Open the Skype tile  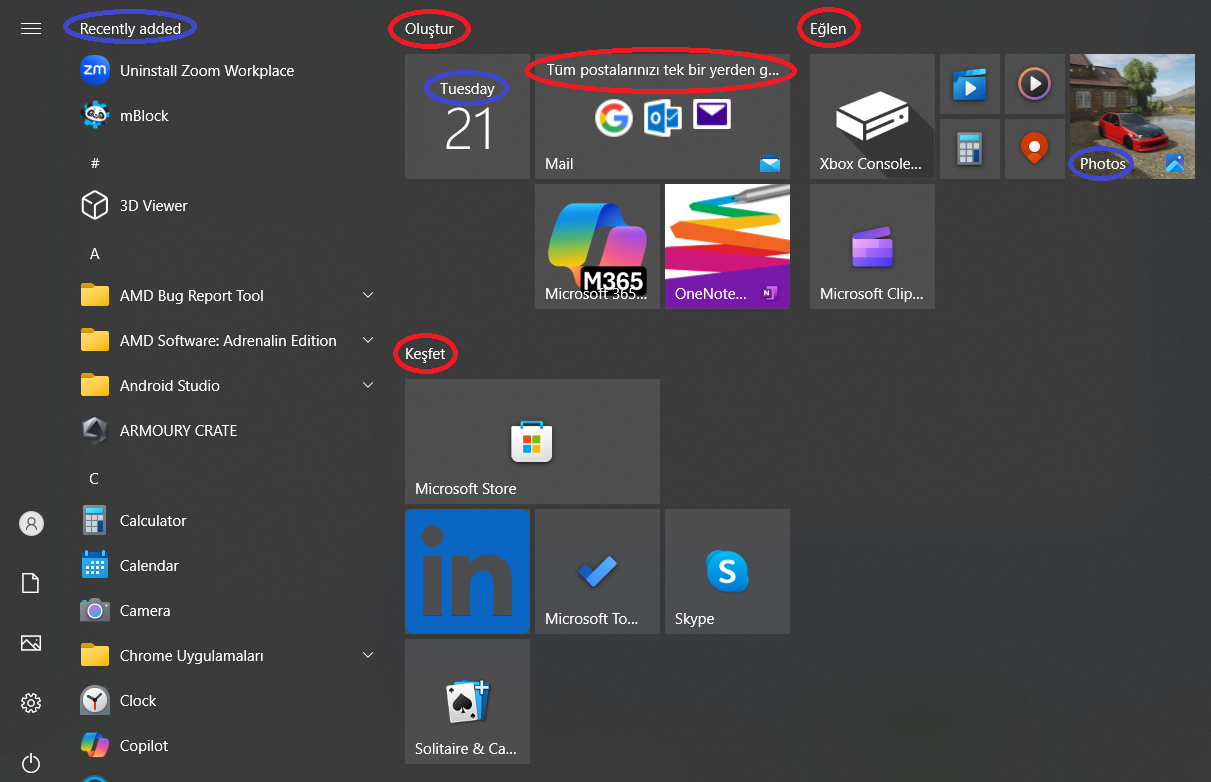(x=727, y=571)
